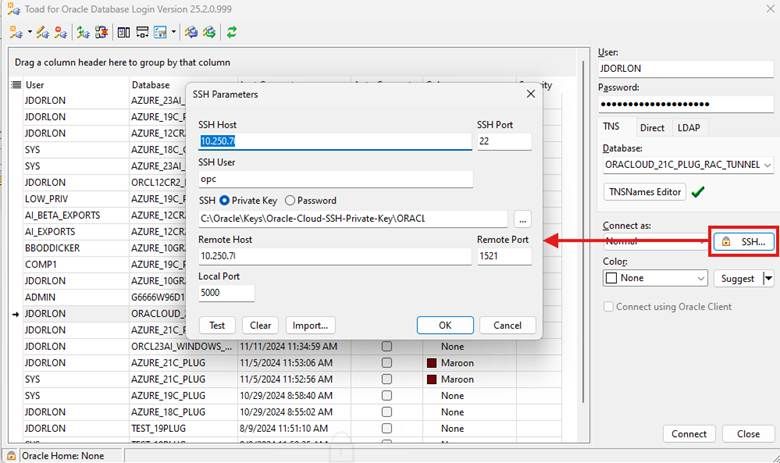Toggle checkbox in AZURE_18C_PLUG row

tap(387, 412)
